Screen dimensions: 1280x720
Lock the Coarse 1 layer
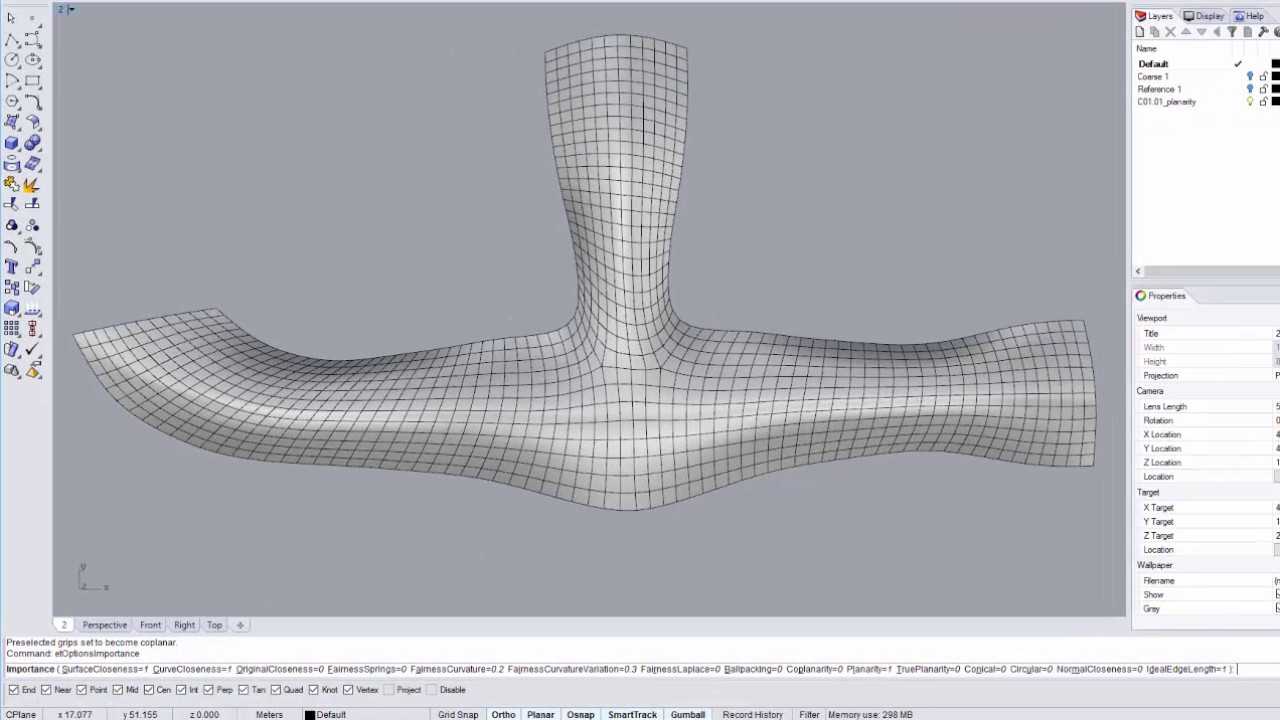(x=1263, y=77)
